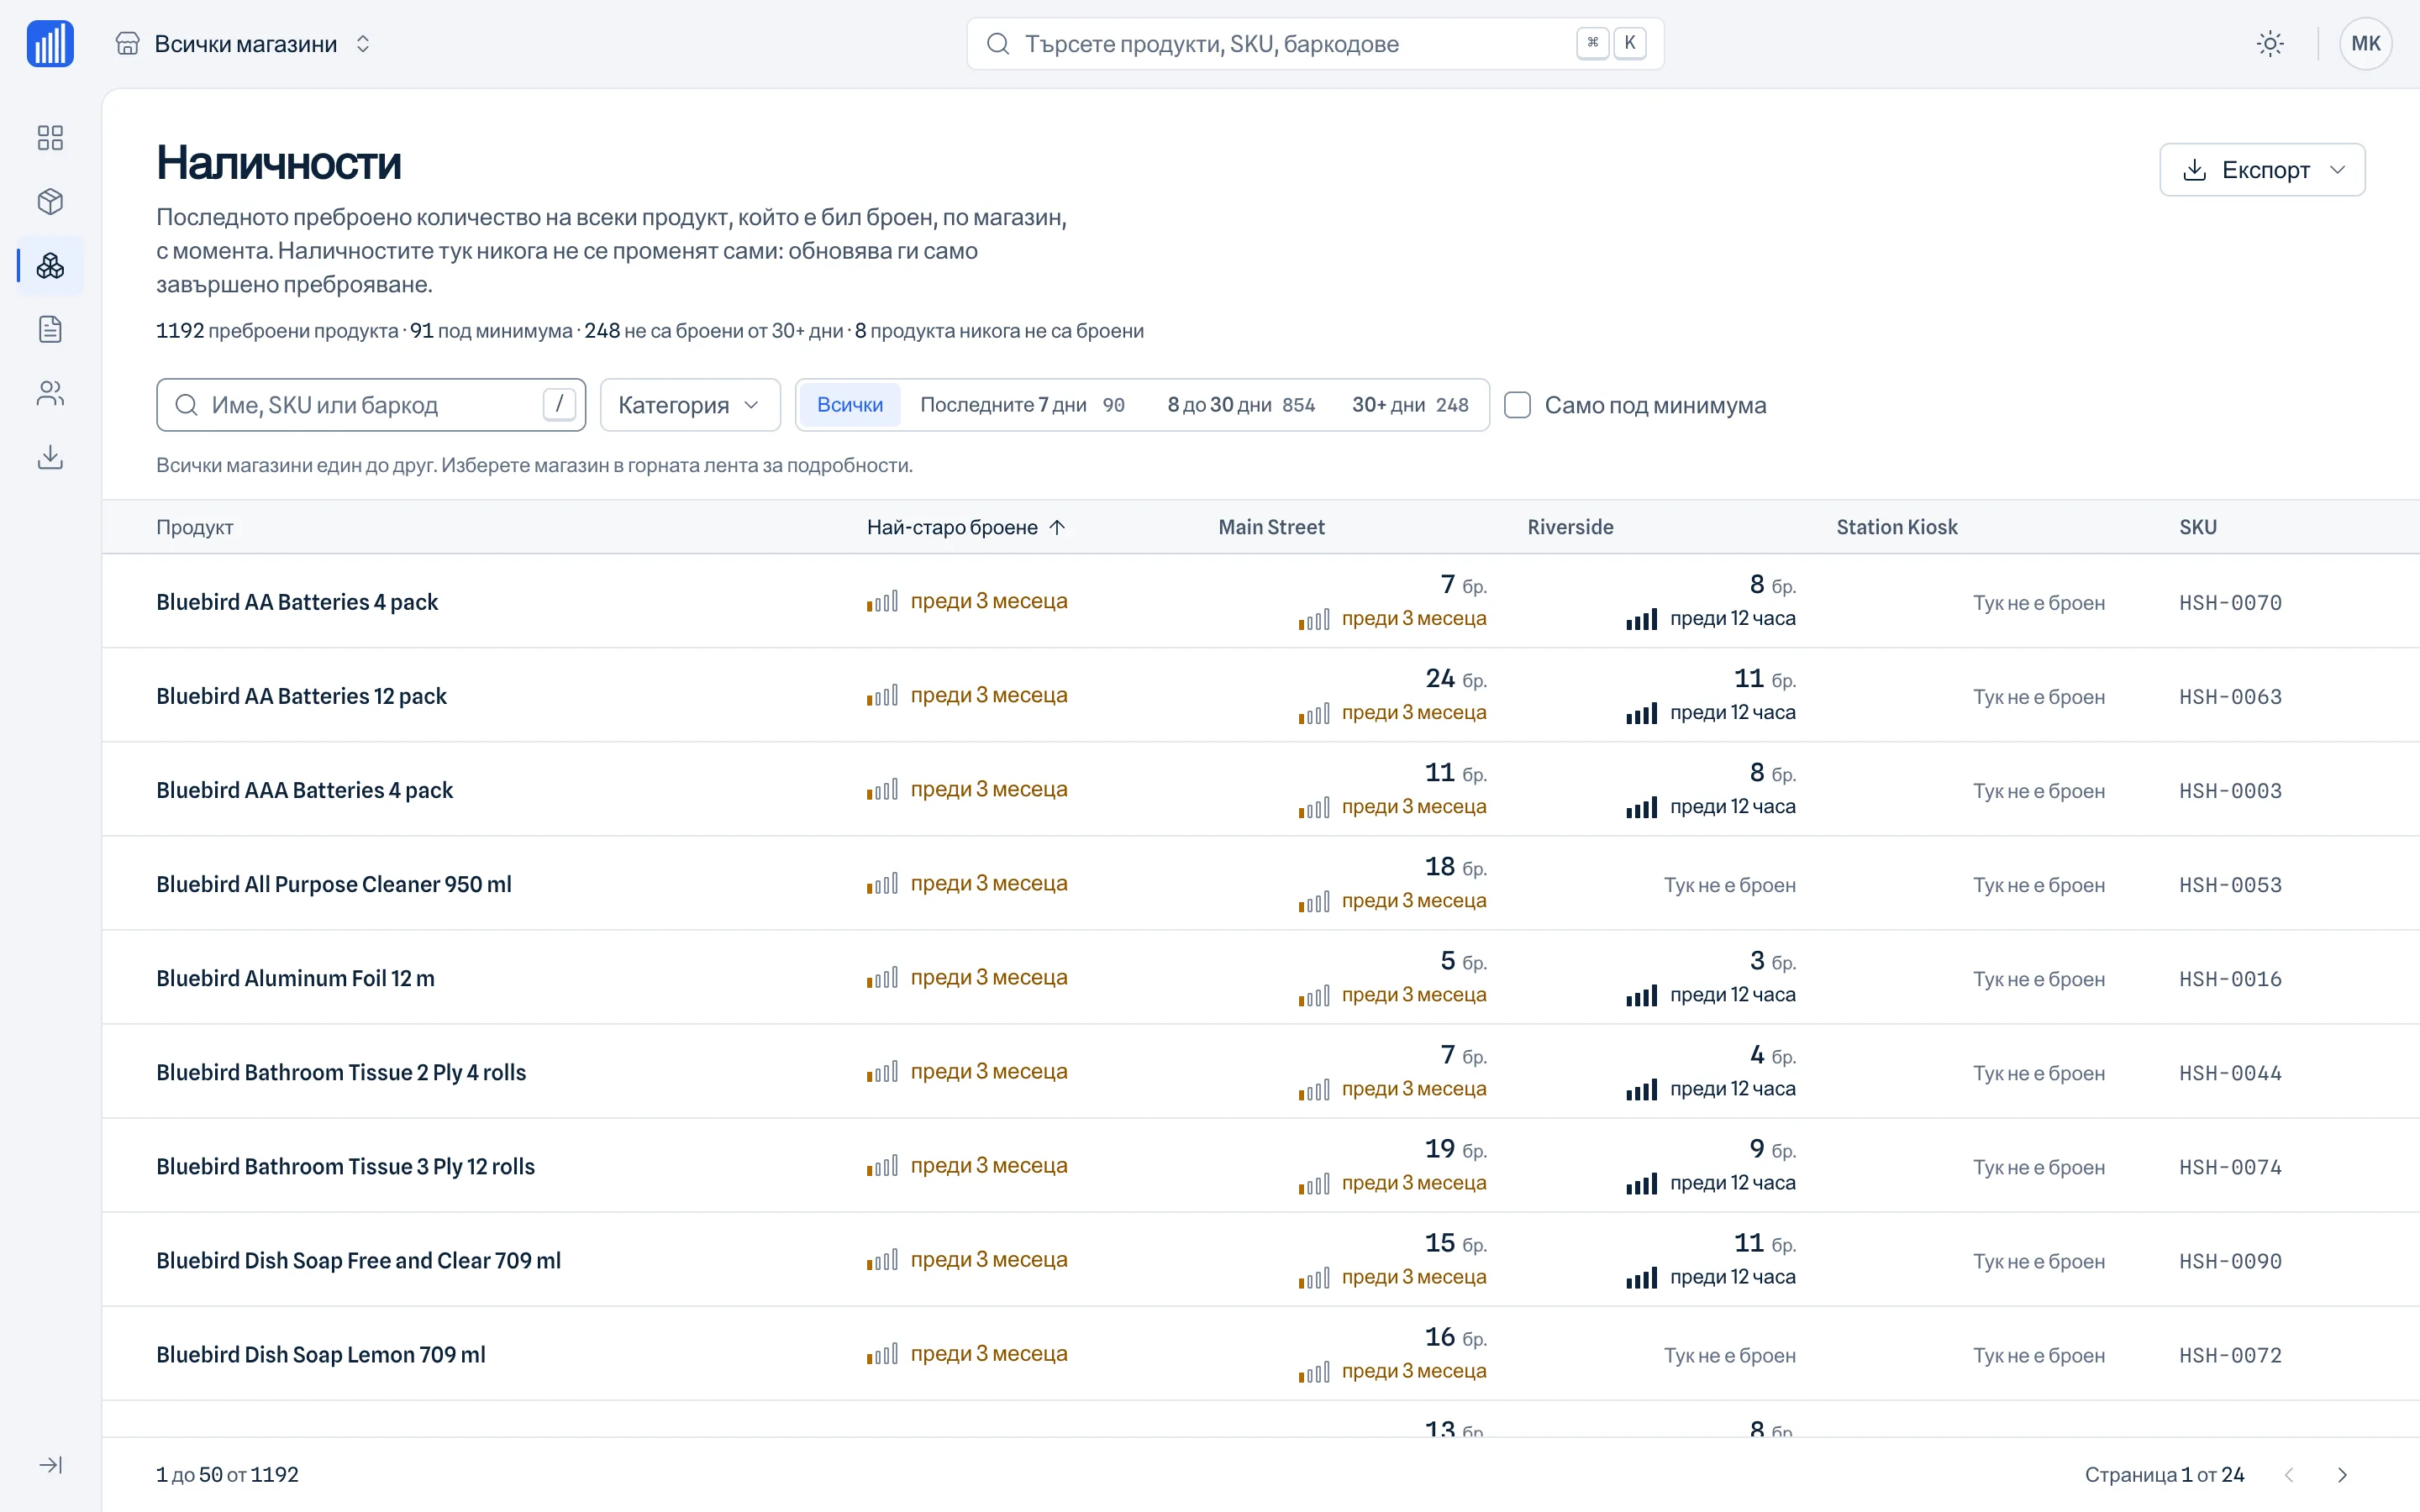Open the MK user avatar
Screen dimensions: 2420x1512
coord(2365,44)
